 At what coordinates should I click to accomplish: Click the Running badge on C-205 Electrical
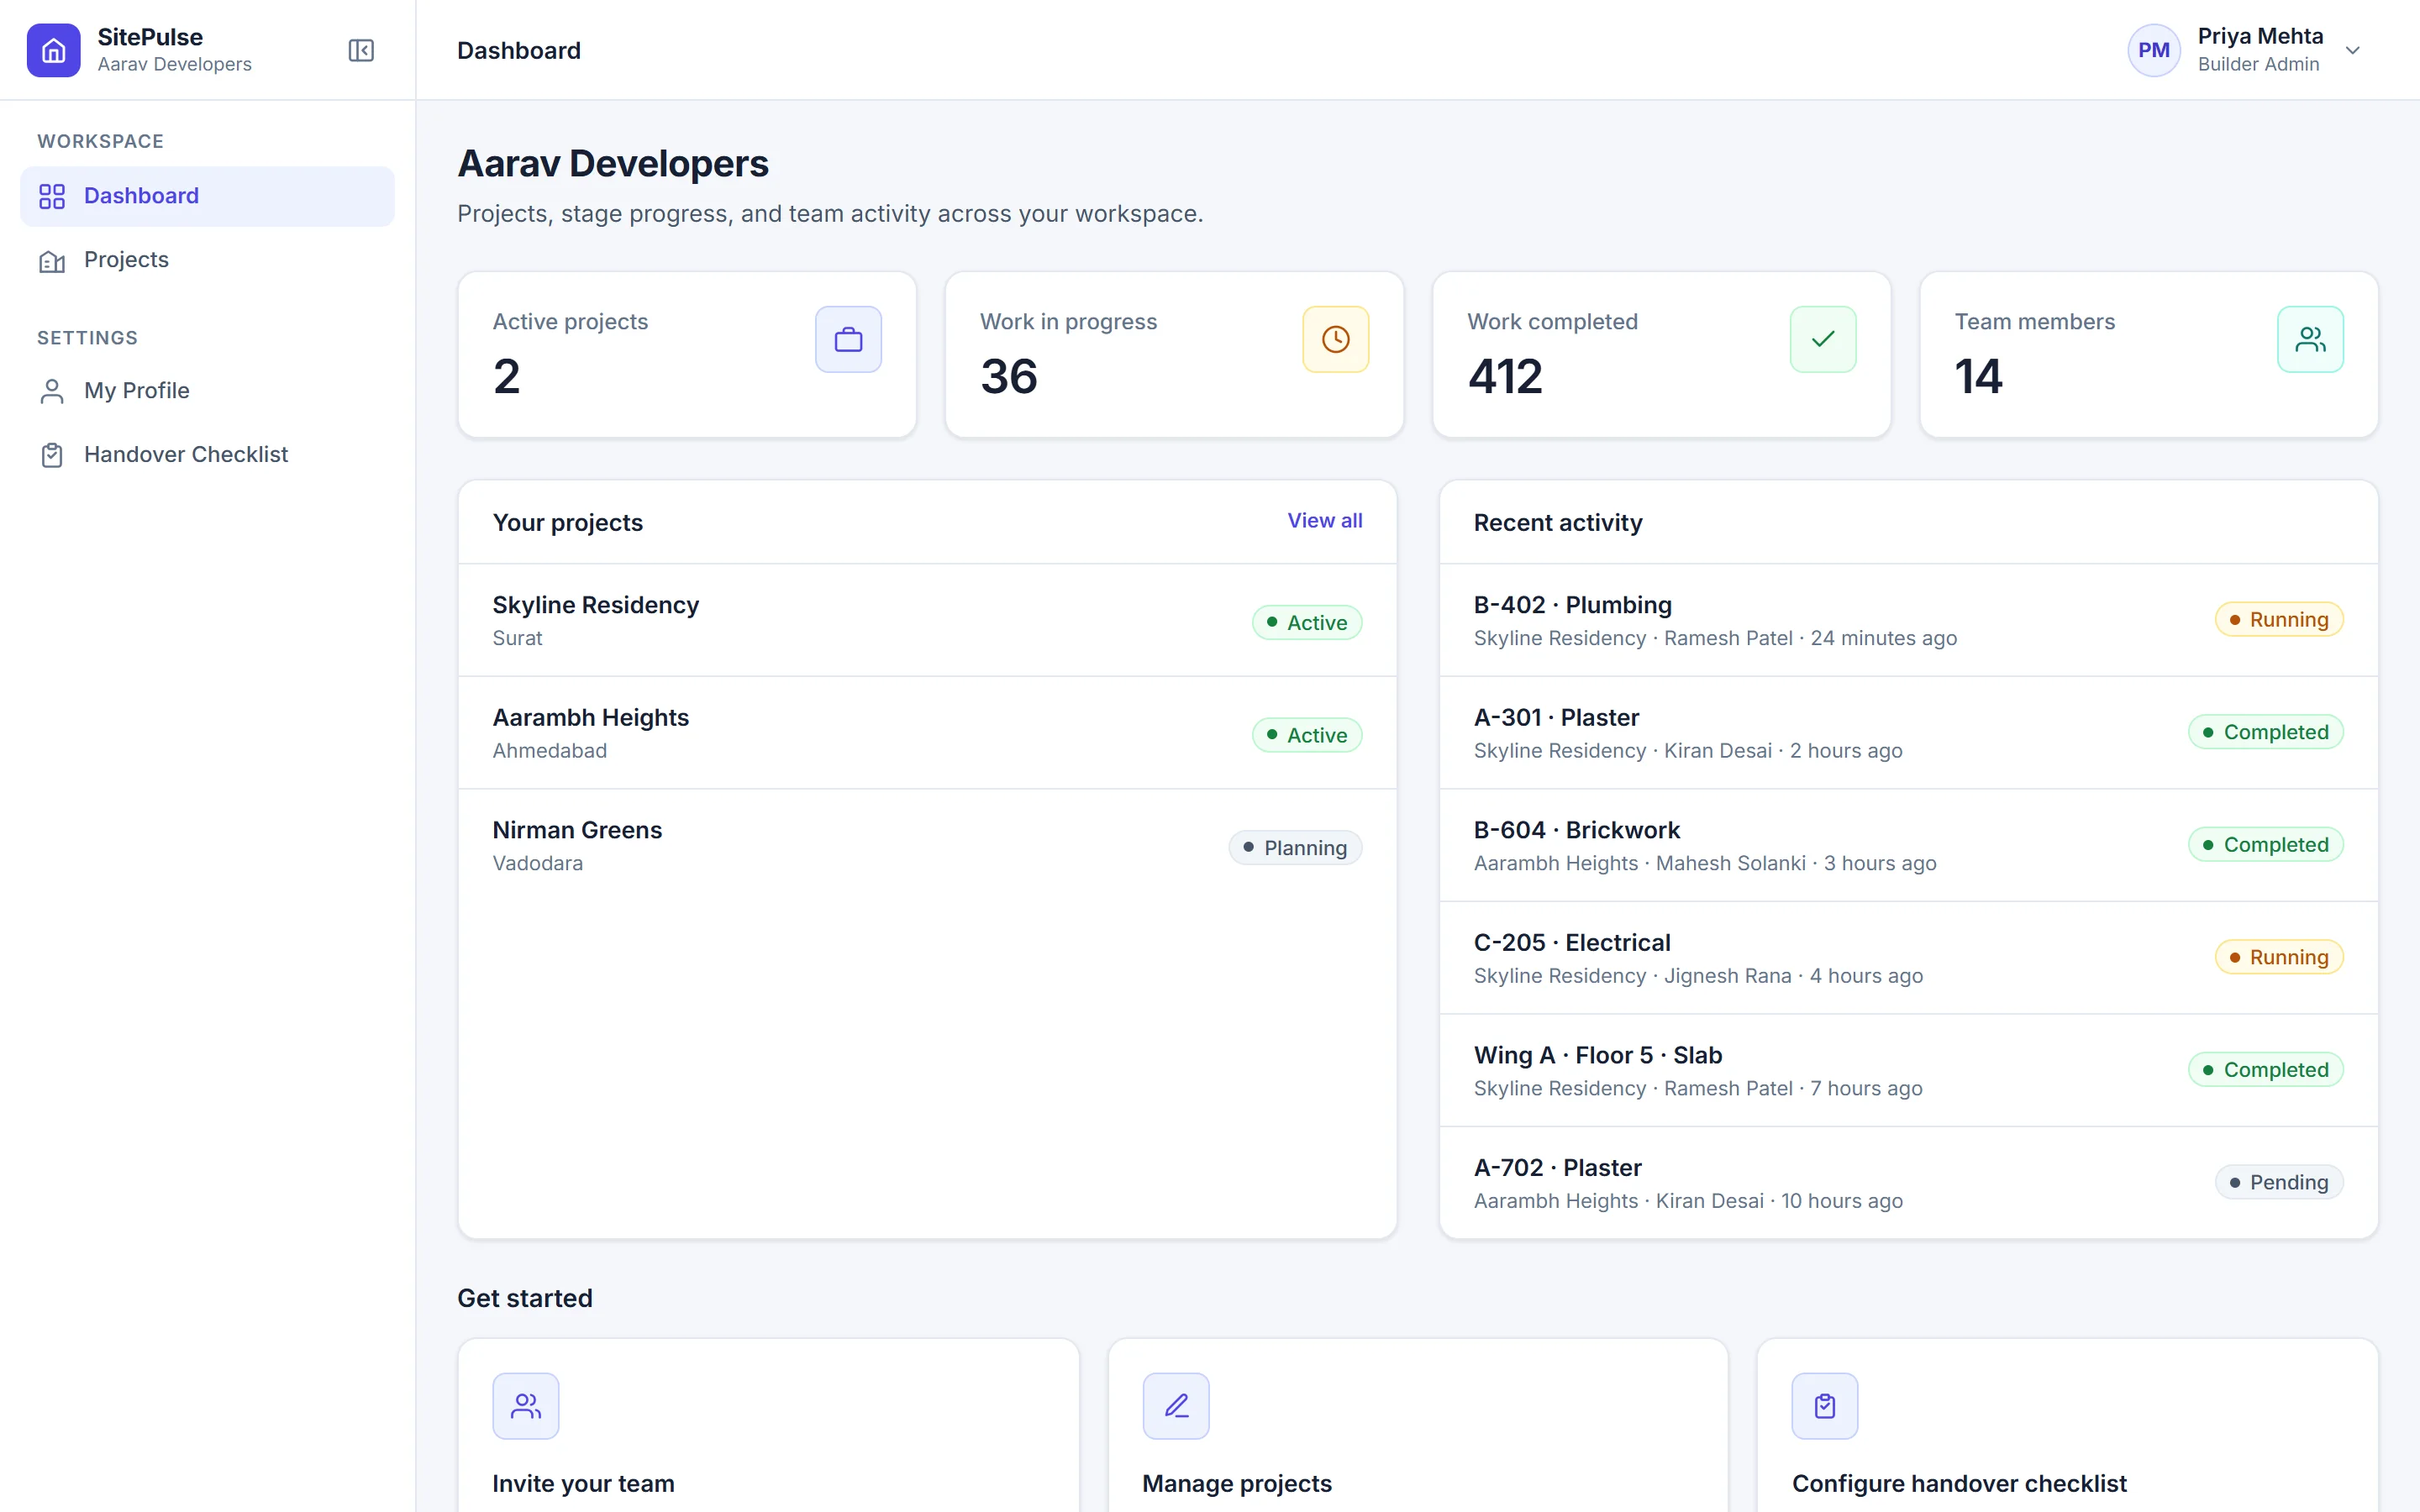[2279, 957]
